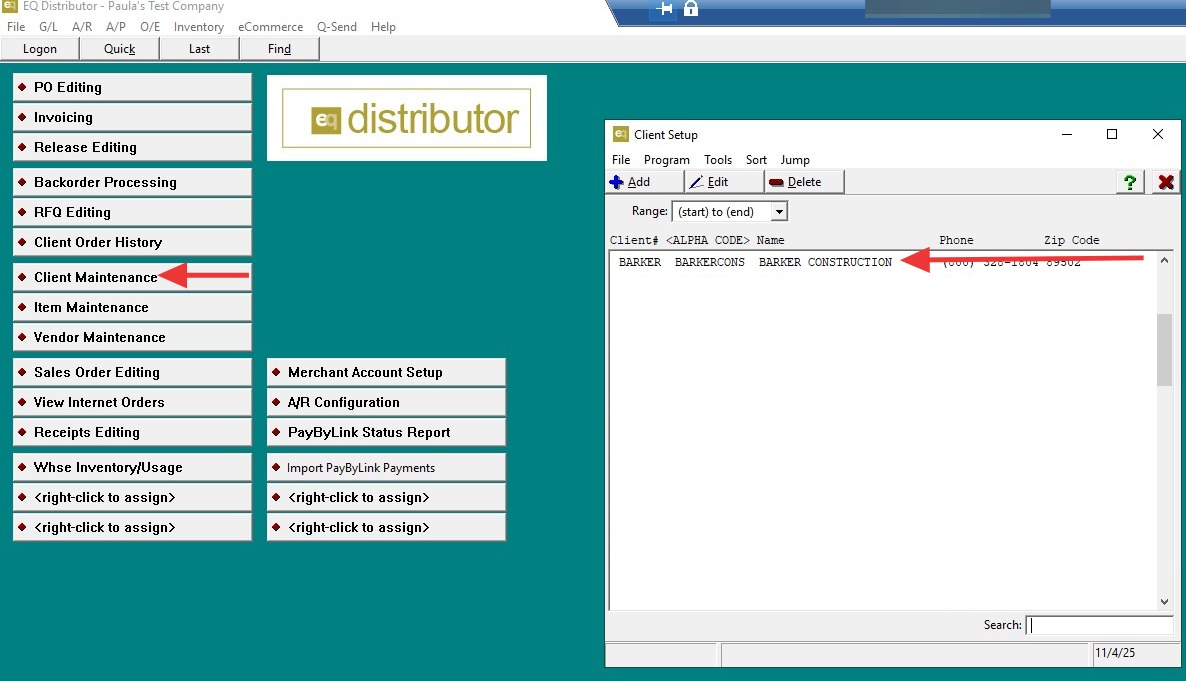Image resolution: width=1186 pixels, height=681 pixels.
Task: Click View Internet Orders
Action: point(132,402)
